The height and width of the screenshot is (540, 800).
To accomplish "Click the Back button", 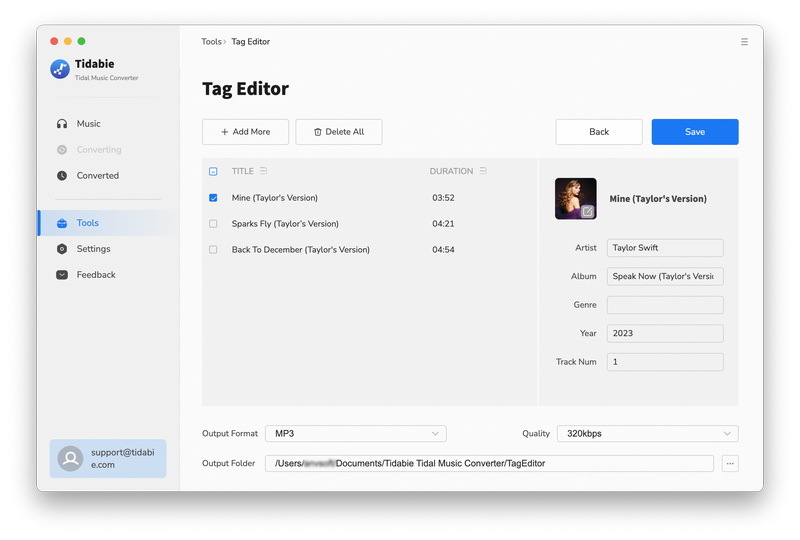I will pos(599,132).
